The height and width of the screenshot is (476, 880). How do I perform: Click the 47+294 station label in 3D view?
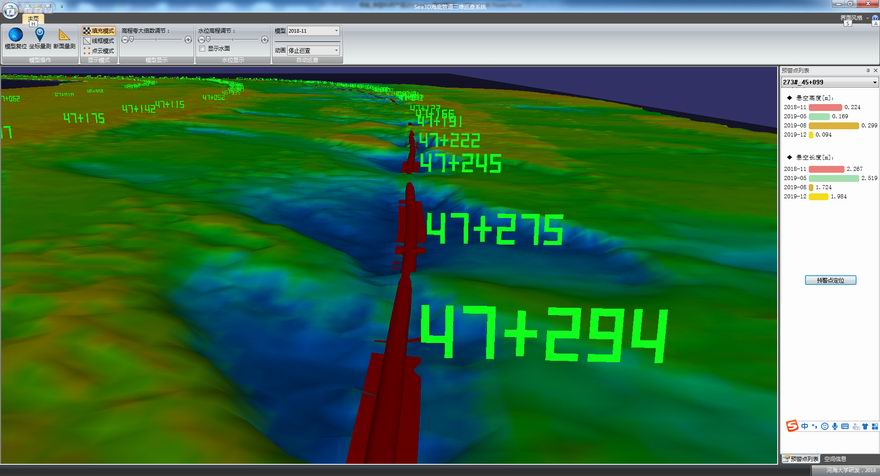(544, 334)
